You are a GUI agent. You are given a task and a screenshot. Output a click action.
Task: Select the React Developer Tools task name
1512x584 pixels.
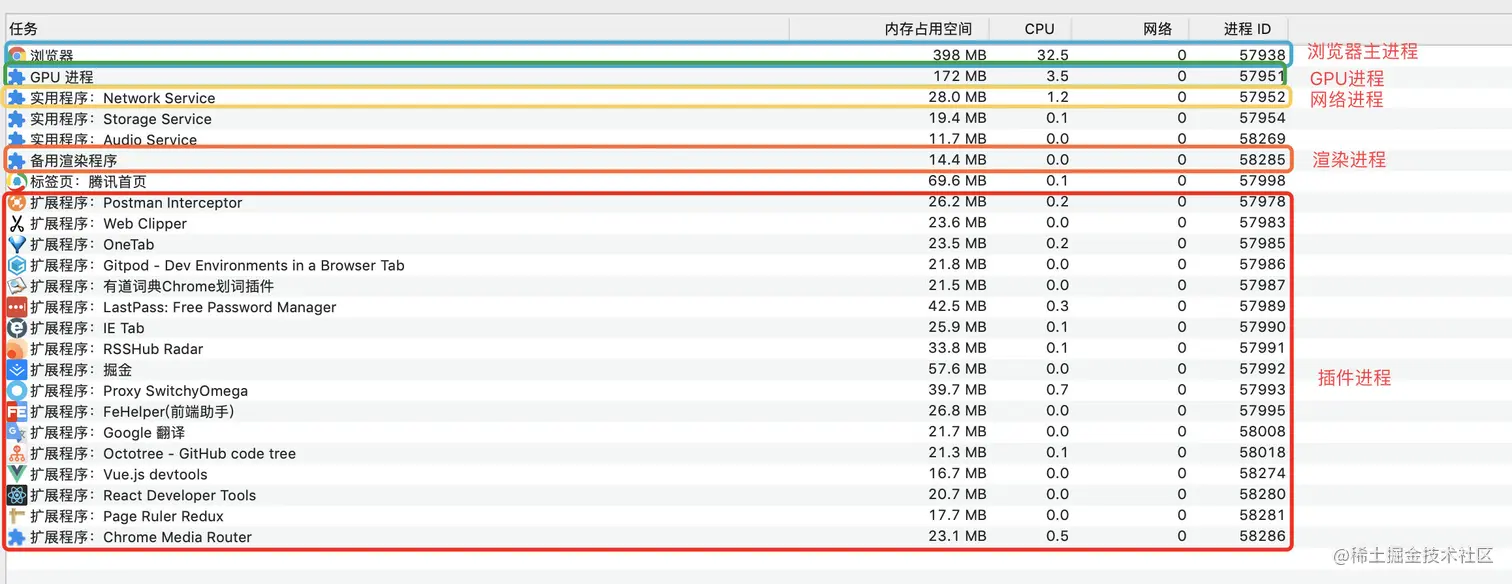(143, 496)
